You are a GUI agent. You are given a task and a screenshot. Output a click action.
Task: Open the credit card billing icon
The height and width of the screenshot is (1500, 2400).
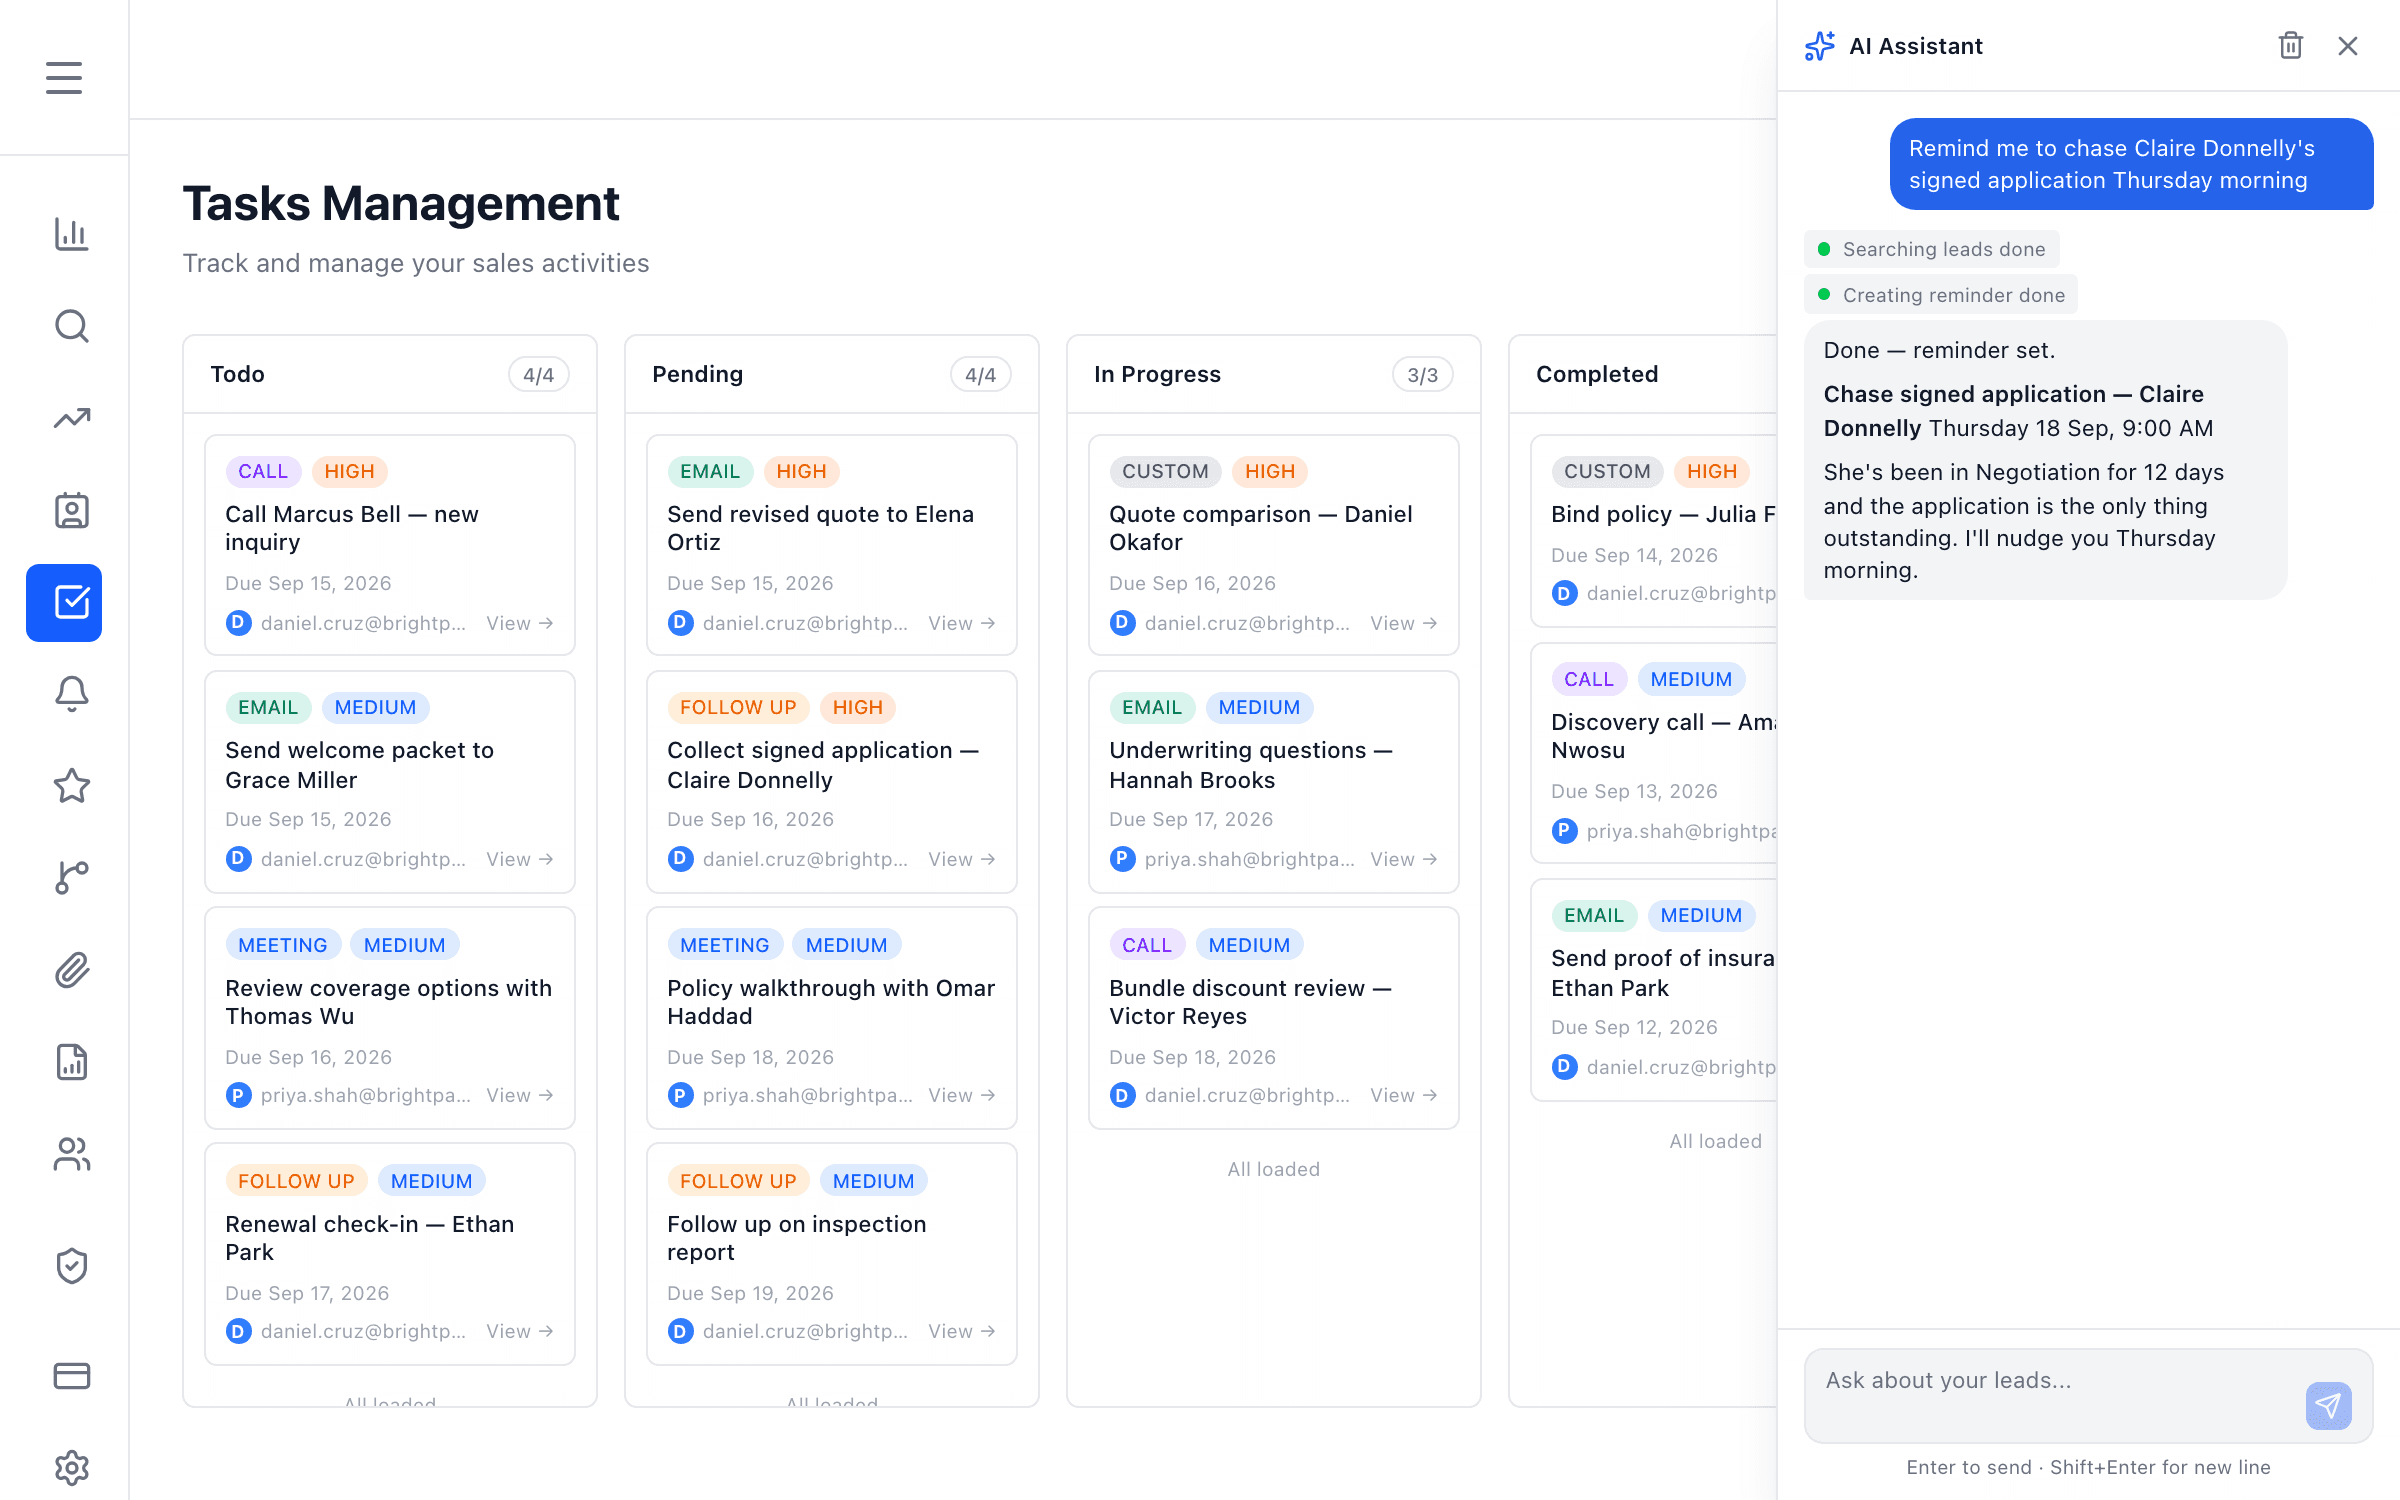(72, 1376)
